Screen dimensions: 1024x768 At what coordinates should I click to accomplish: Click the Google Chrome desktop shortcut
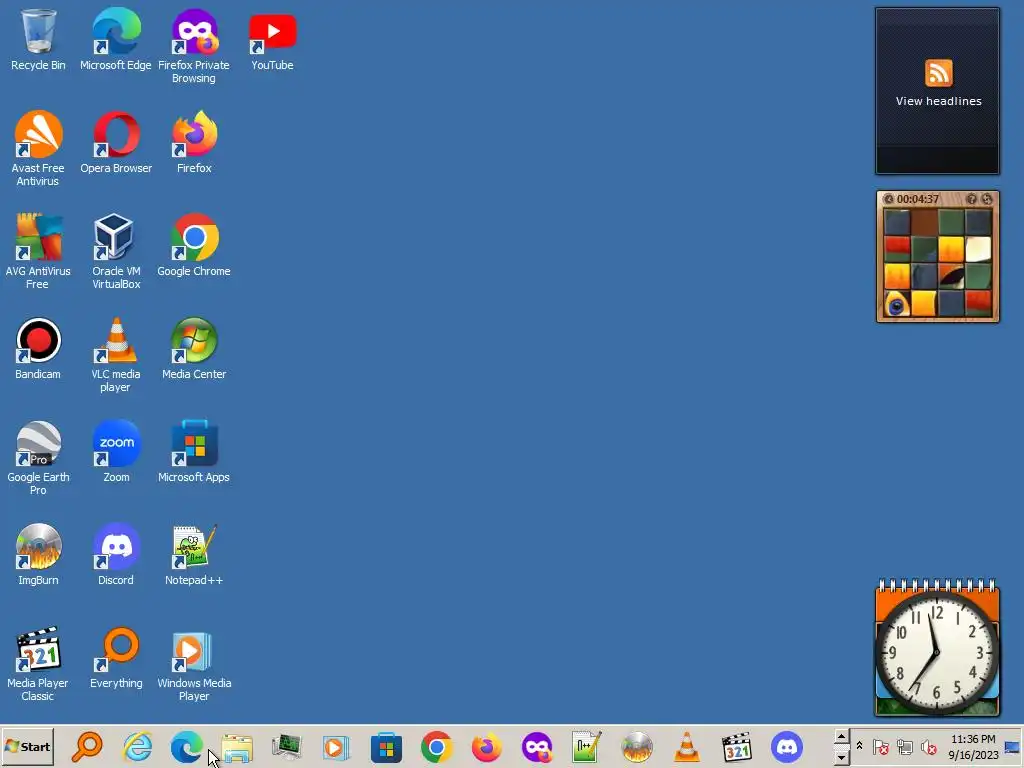click(194, 245)
